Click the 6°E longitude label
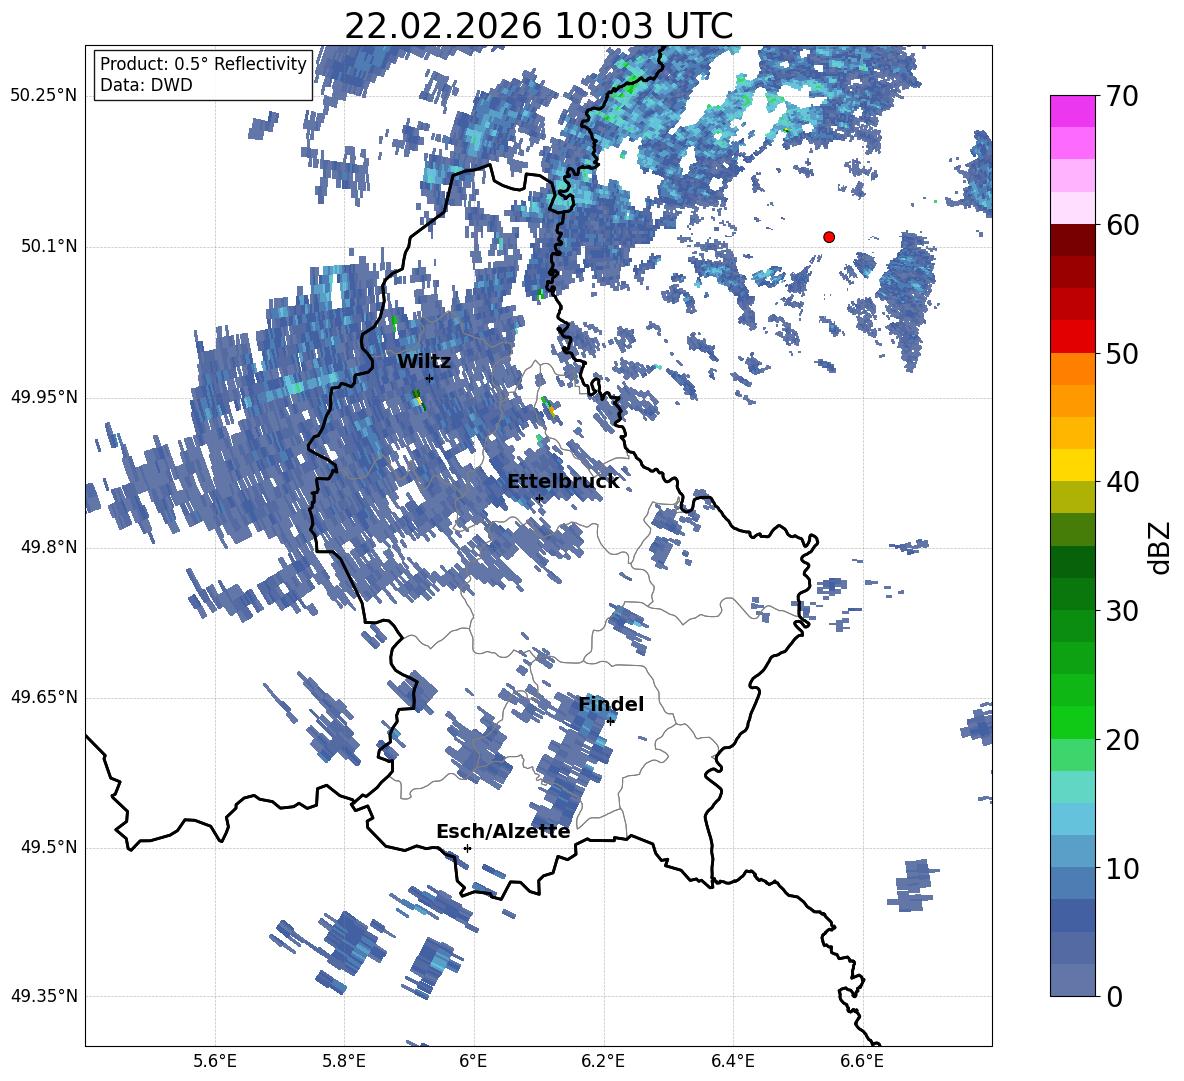This screenshot has height=1081, width=1184. point(473,1061)
